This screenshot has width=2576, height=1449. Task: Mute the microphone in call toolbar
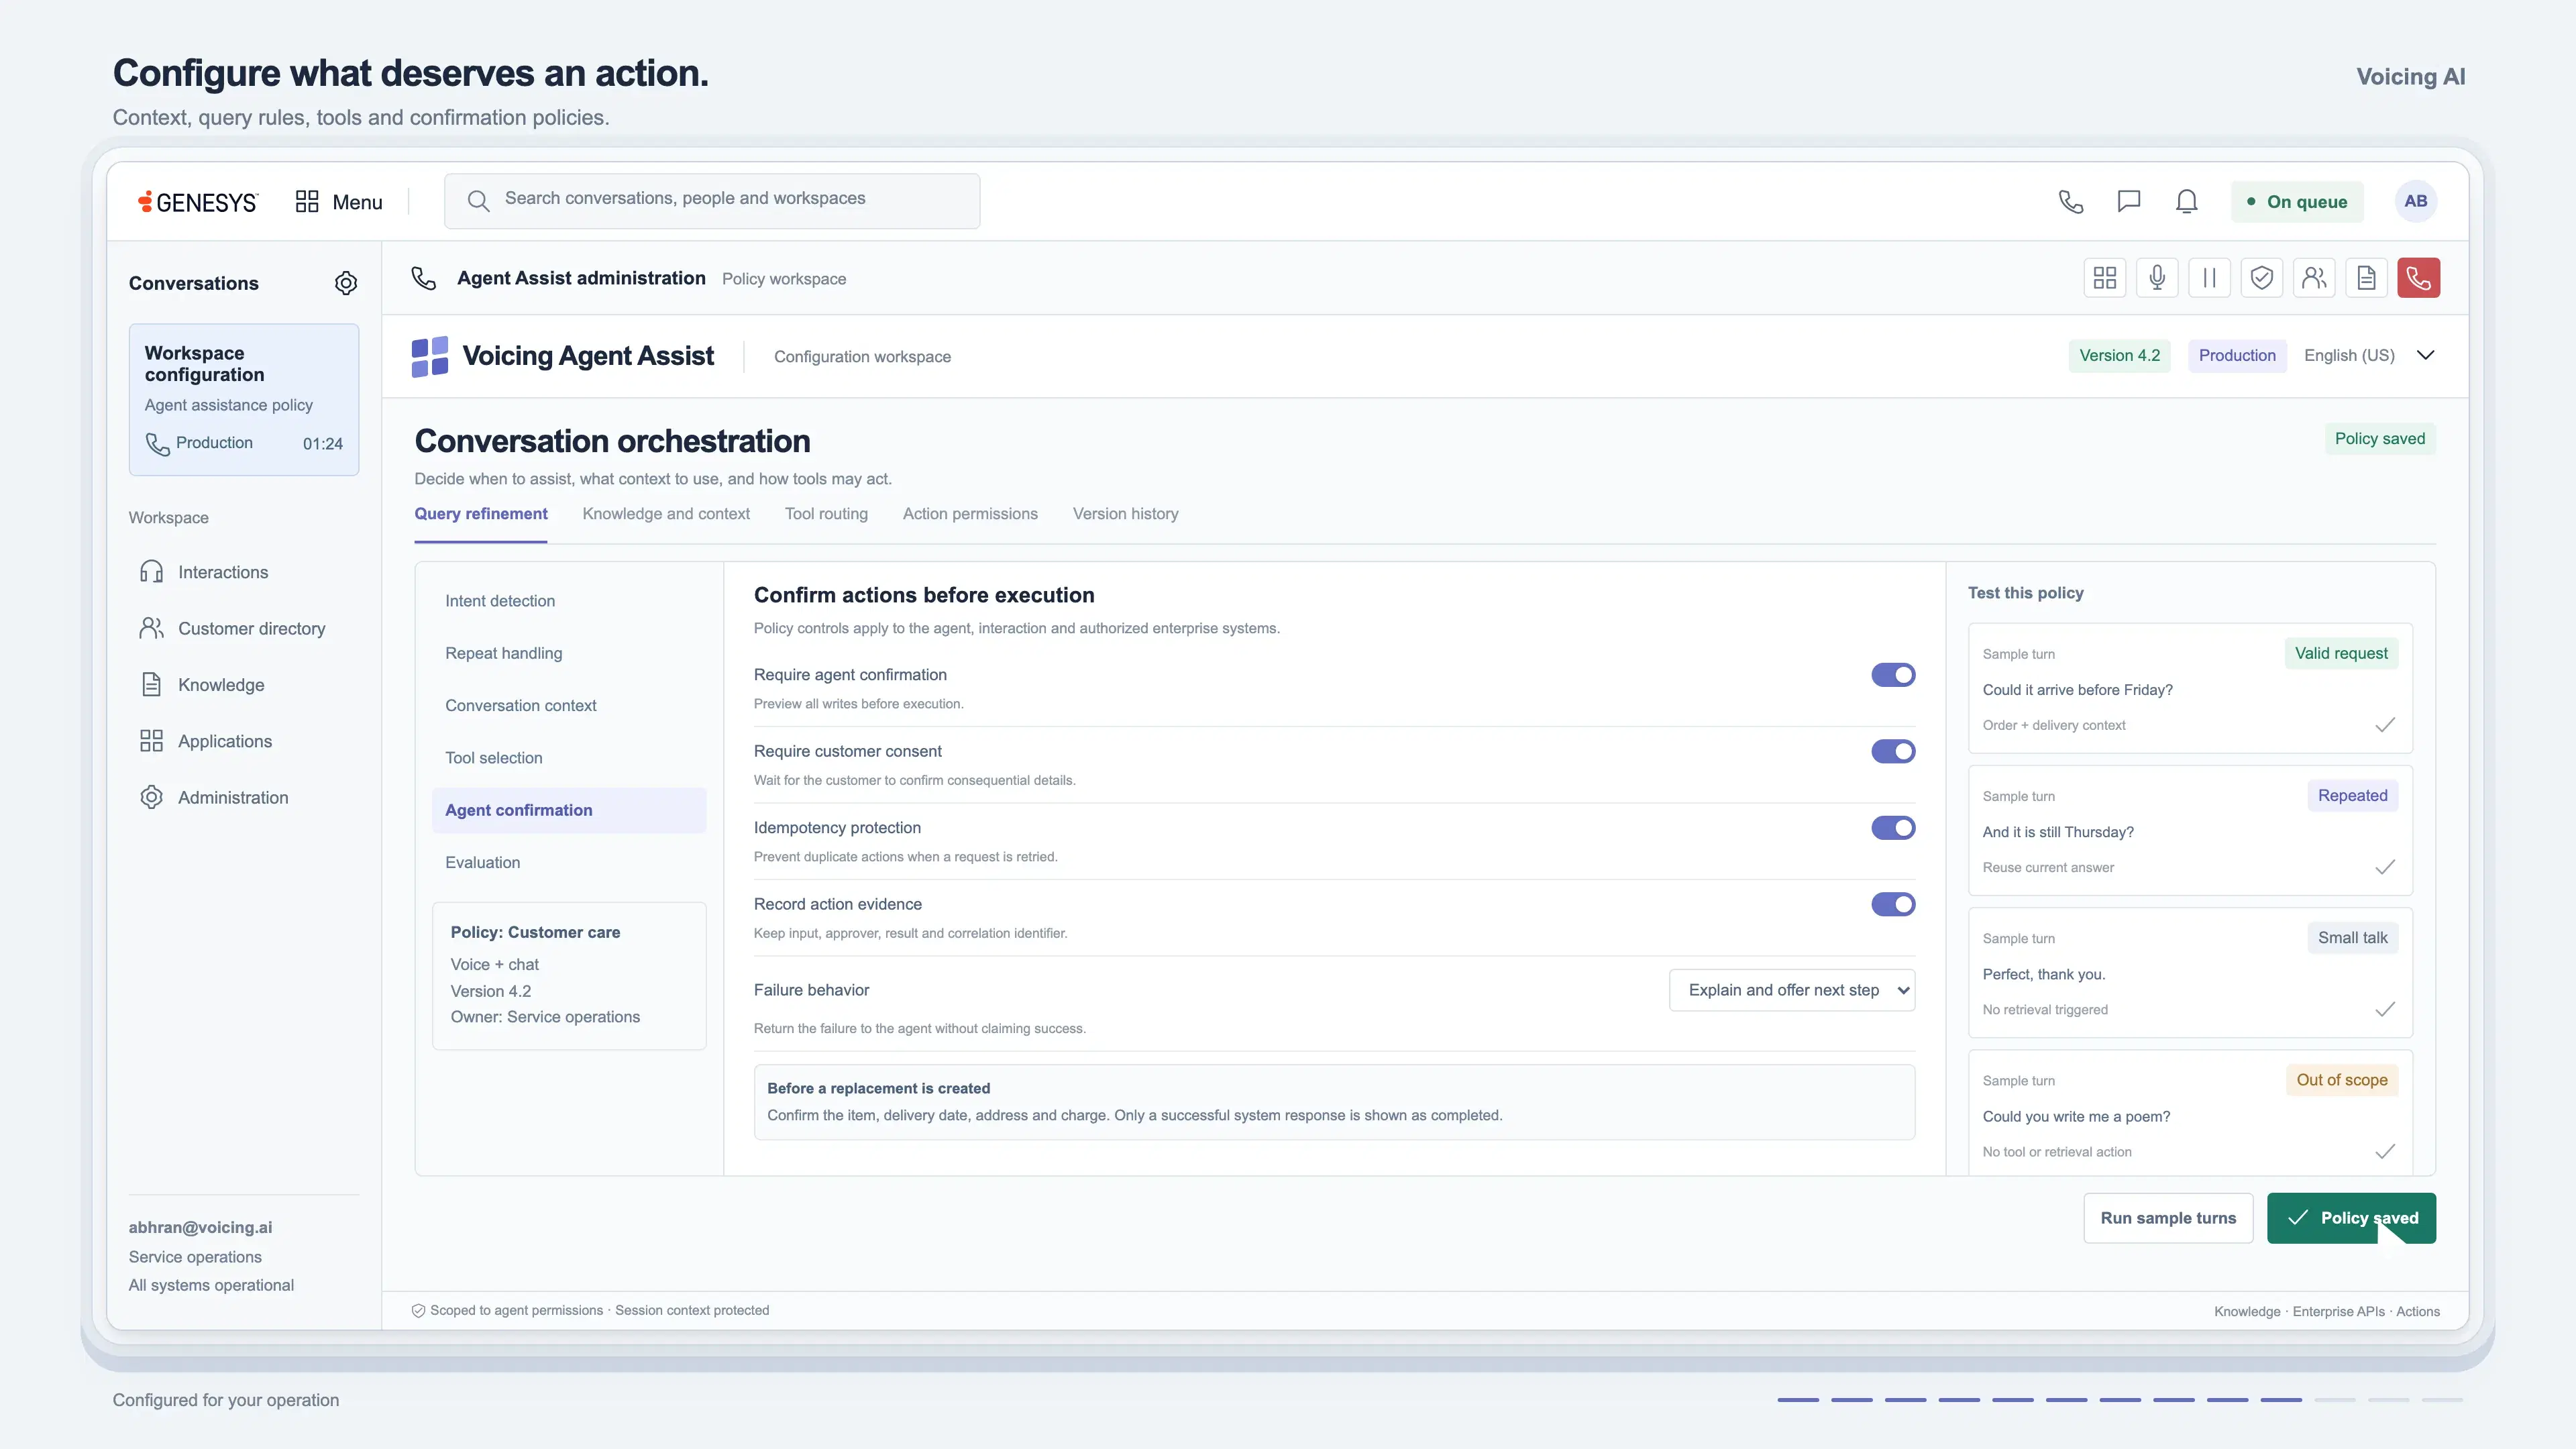point(2157,278)
